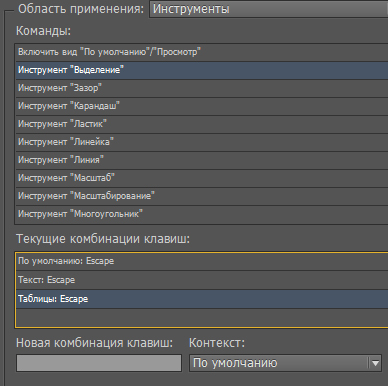Select command Инструмент "Зазор"
The width and height of the screenshot is (388, 386).
(202, 88)
